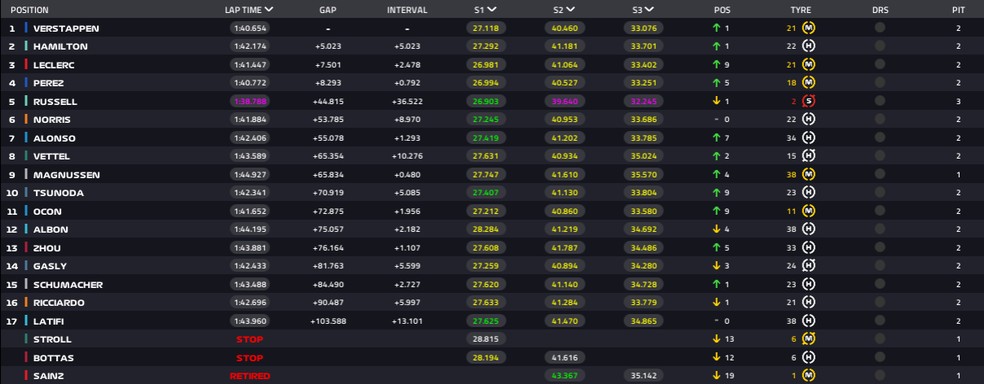Select driver name RICCIARDO
Screen dimensions: 984x384
[59, 303]
